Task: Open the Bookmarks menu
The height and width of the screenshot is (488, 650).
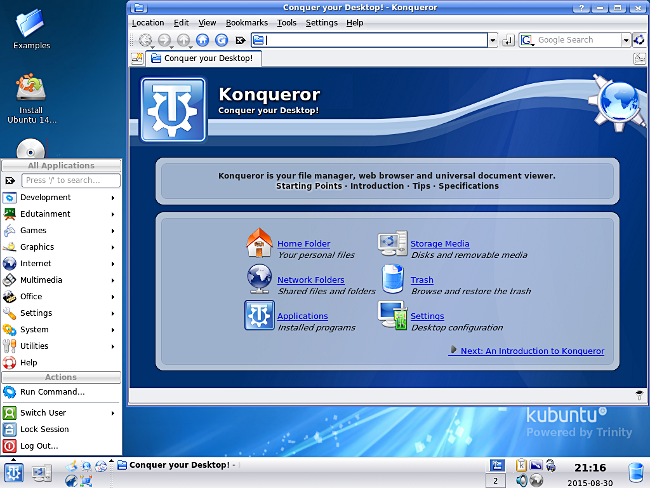Action: click(x=247, y=23)
